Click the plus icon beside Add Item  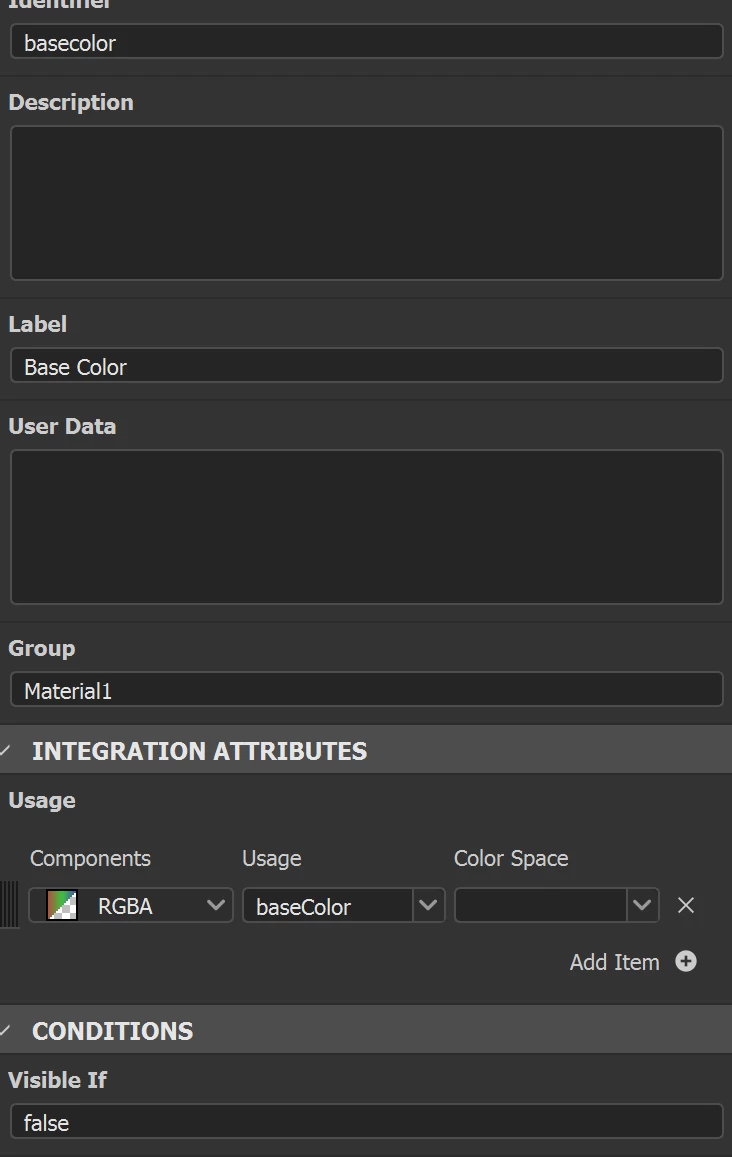[686, 962]
